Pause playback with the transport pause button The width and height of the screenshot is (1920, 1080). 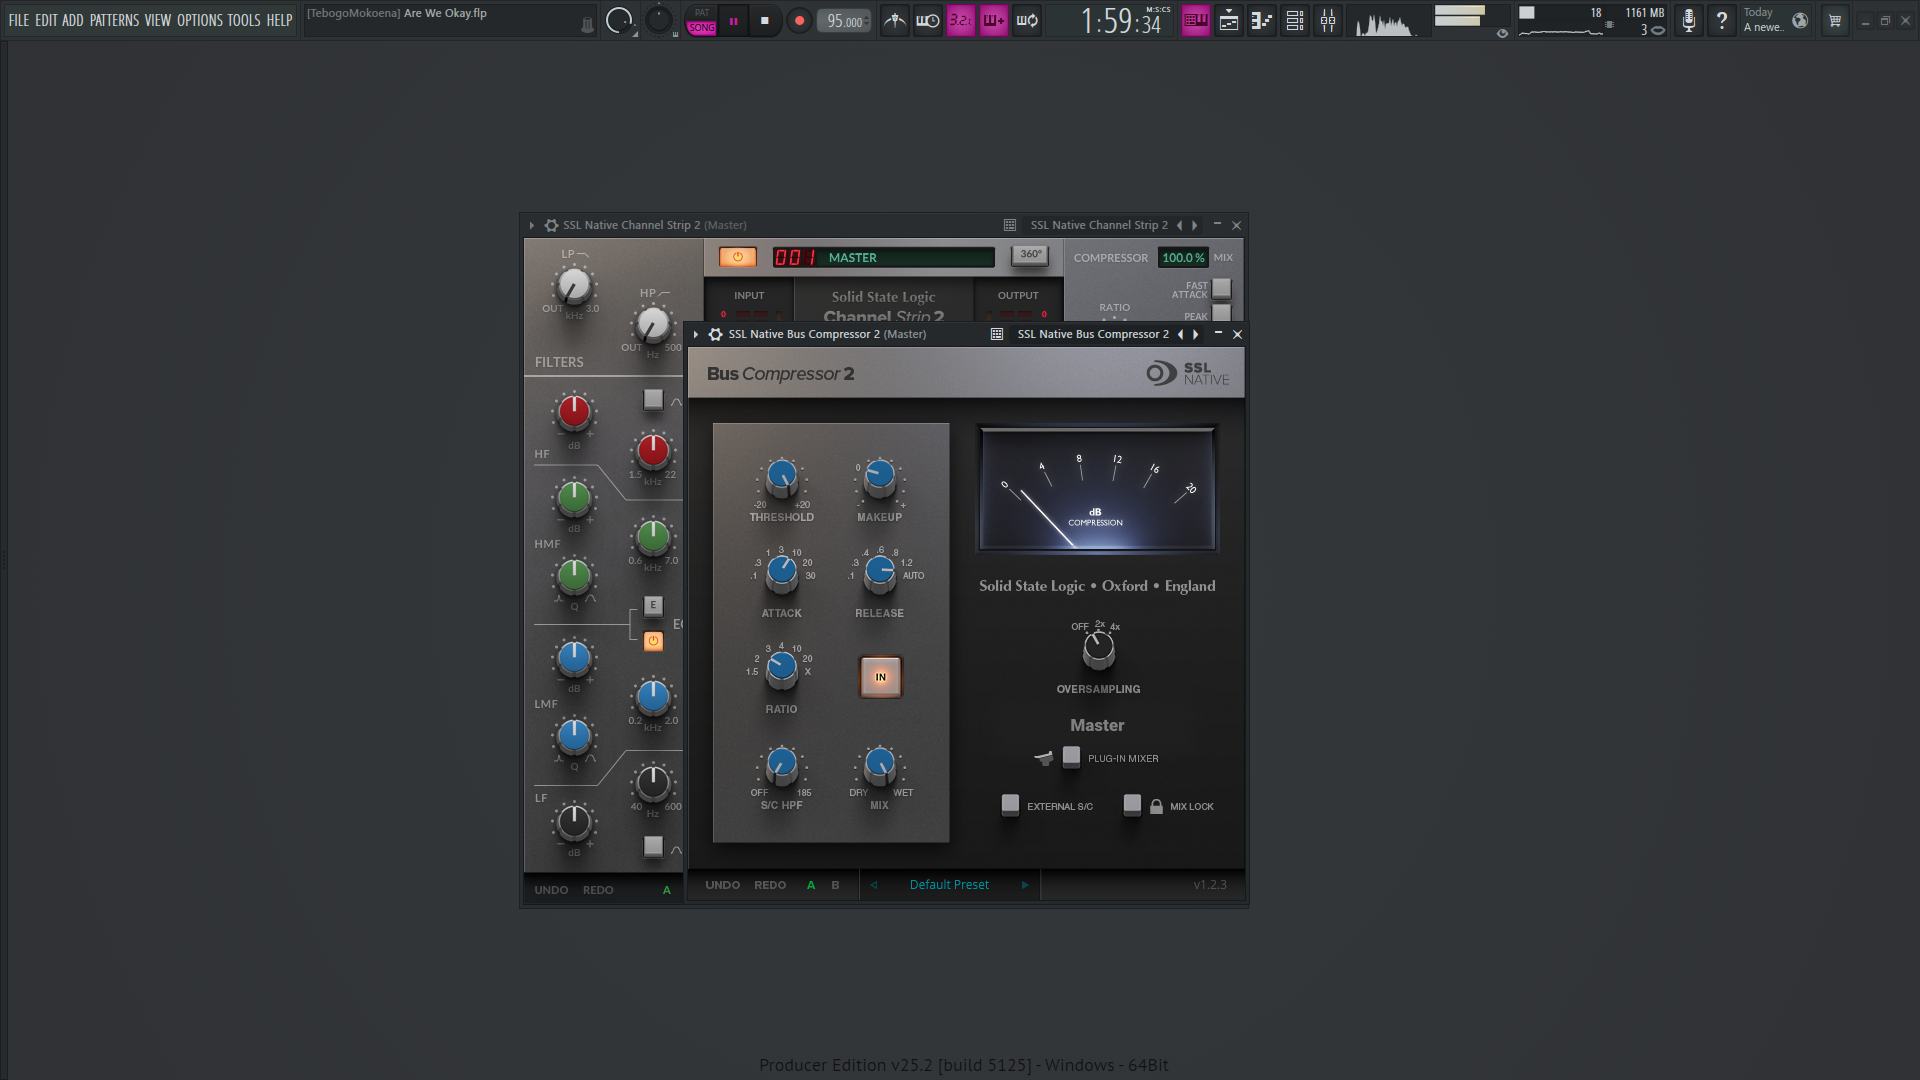point(734,20)
